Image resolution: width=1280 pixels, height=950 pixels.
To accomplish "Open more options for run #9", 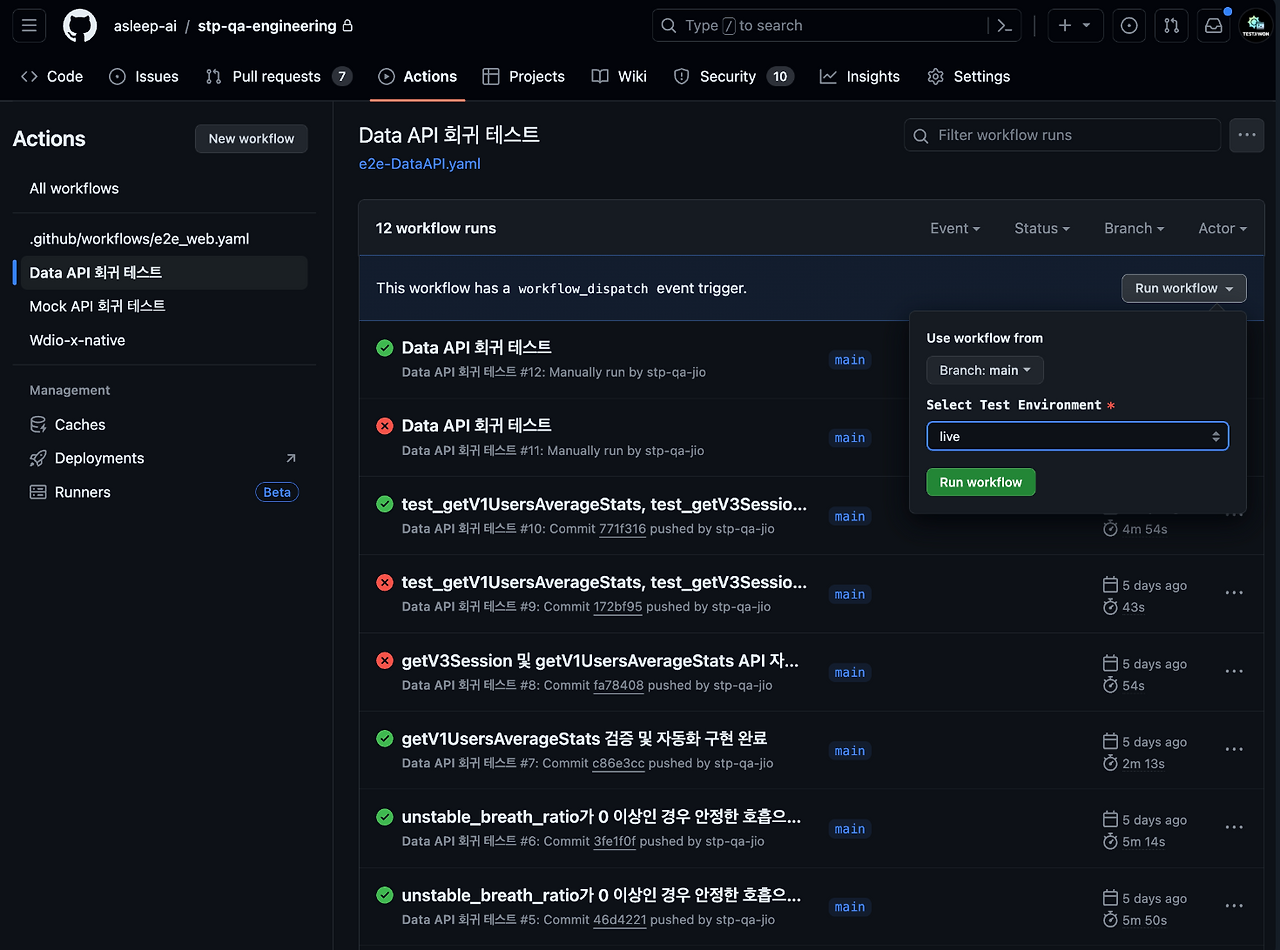I will pos(1234,593).
